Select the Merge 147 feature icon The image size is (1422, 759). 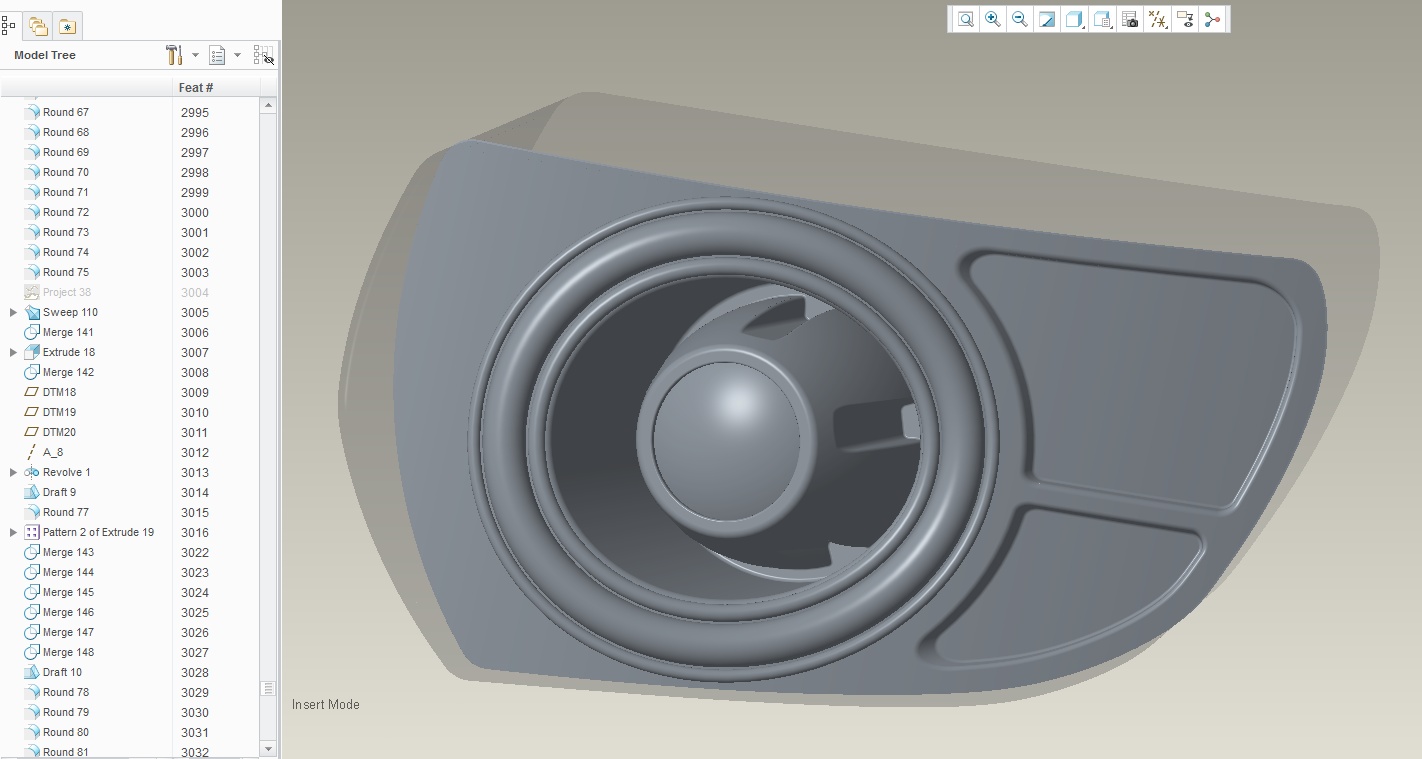coord(31,632)
